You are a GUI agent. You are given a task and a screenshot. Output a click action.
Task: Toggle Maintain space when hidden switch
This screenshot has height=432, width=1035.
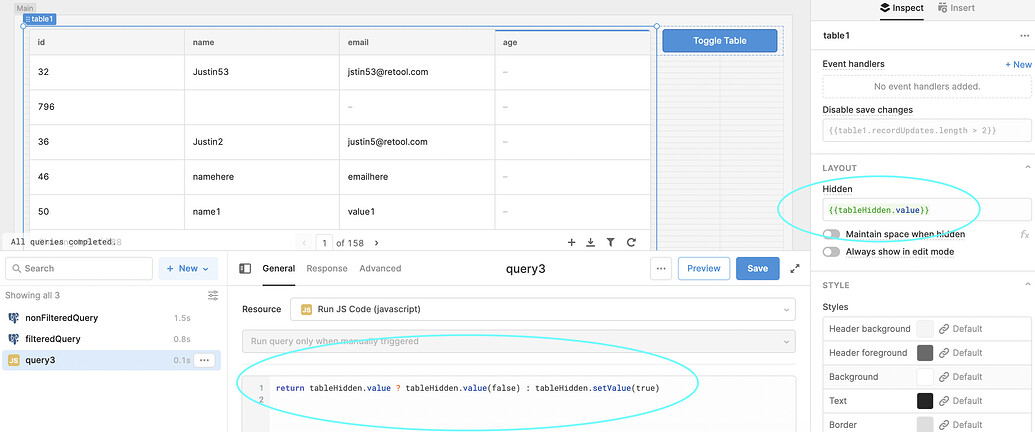(x=831, y=234)
